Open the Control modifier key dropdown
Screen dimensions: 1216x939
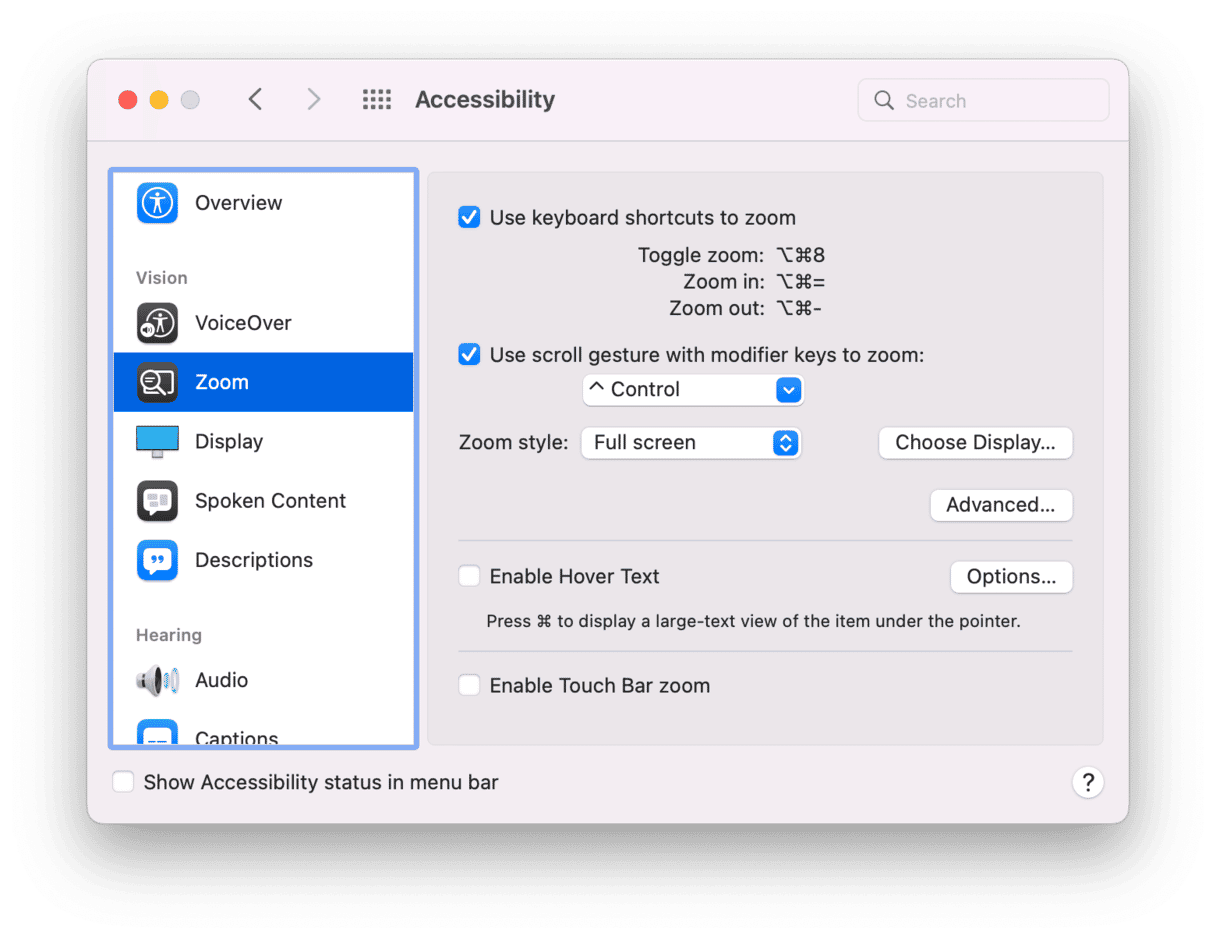(692, 390)
